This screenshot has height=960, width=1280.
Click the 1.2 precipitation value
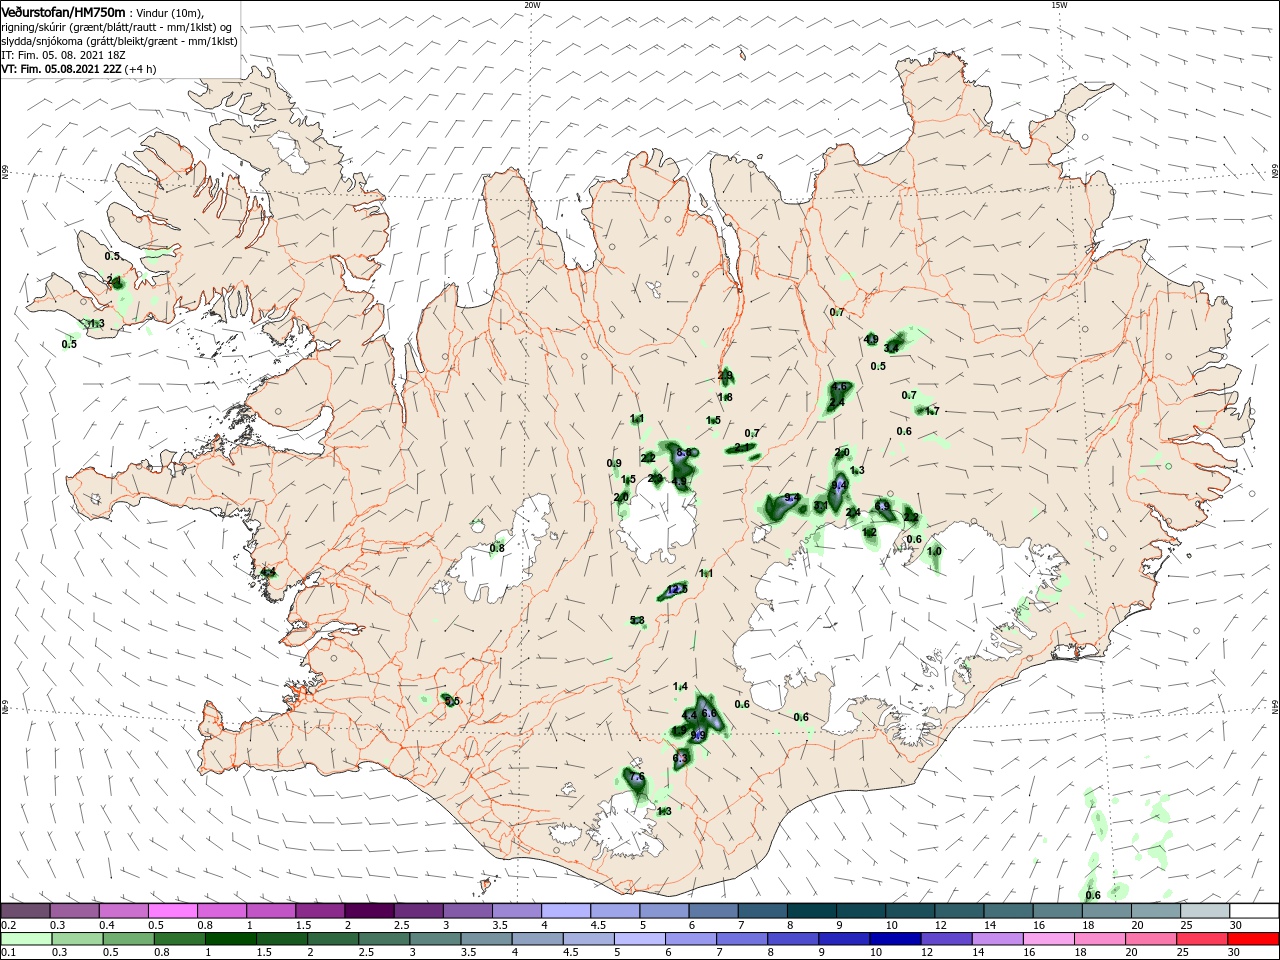869,532
